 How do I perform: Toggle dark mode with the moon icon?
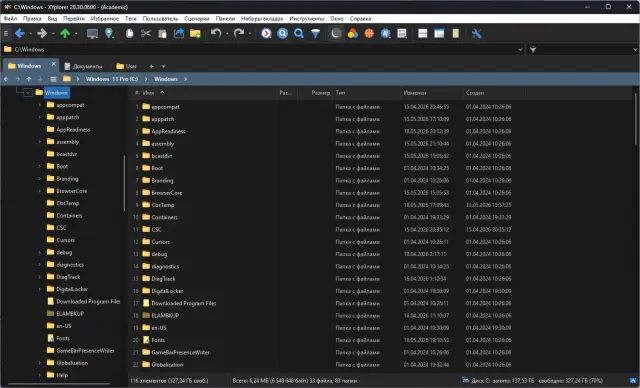tap(336, 33)
